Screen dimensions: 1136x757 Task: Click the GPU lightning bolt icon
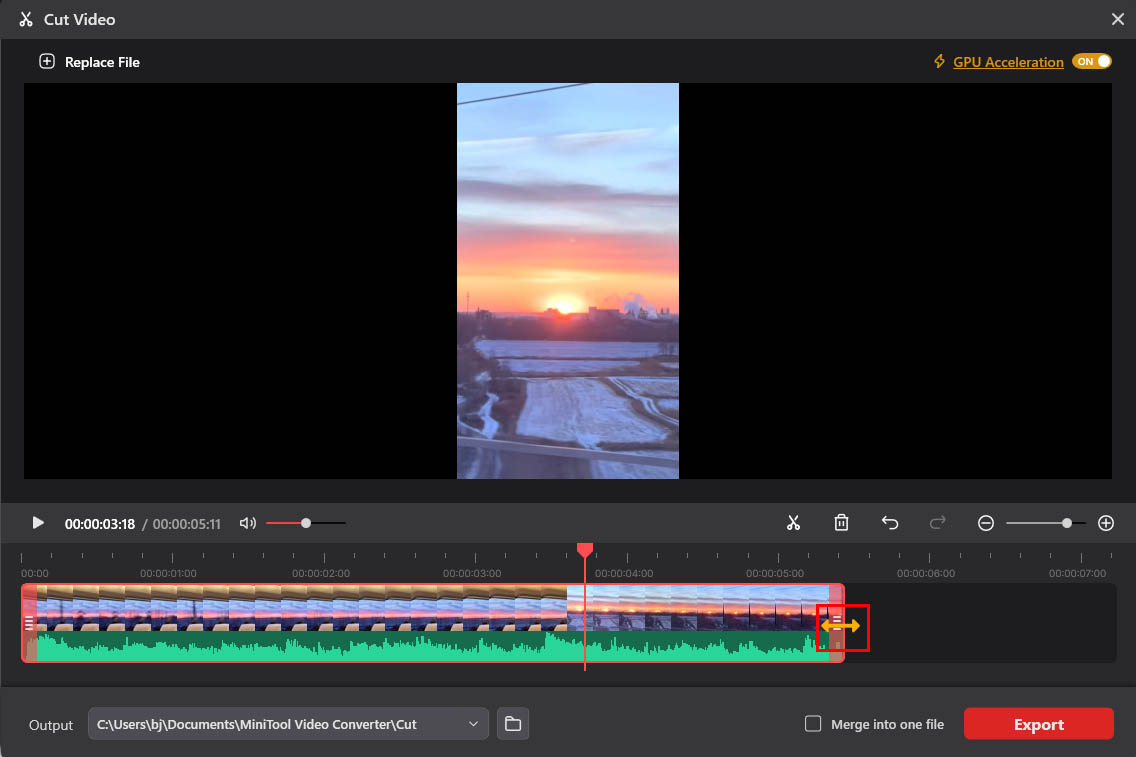(x=940, y=62)
